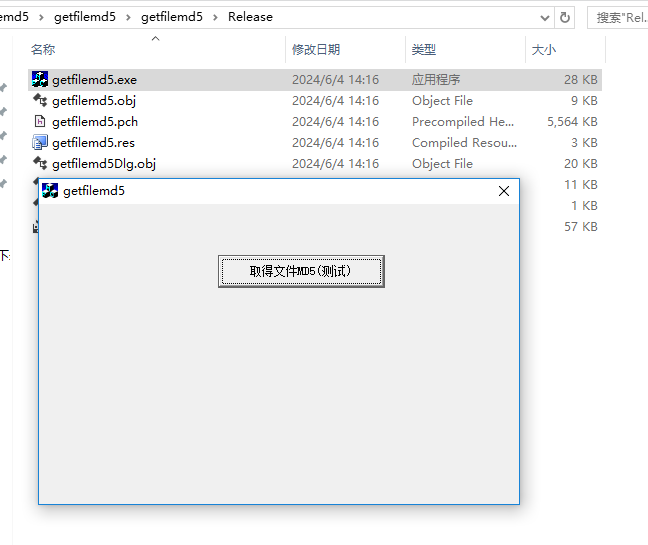648x545 pixels.
Task: Select the getfilemd5.exe application icon
Action: [40, 79]
